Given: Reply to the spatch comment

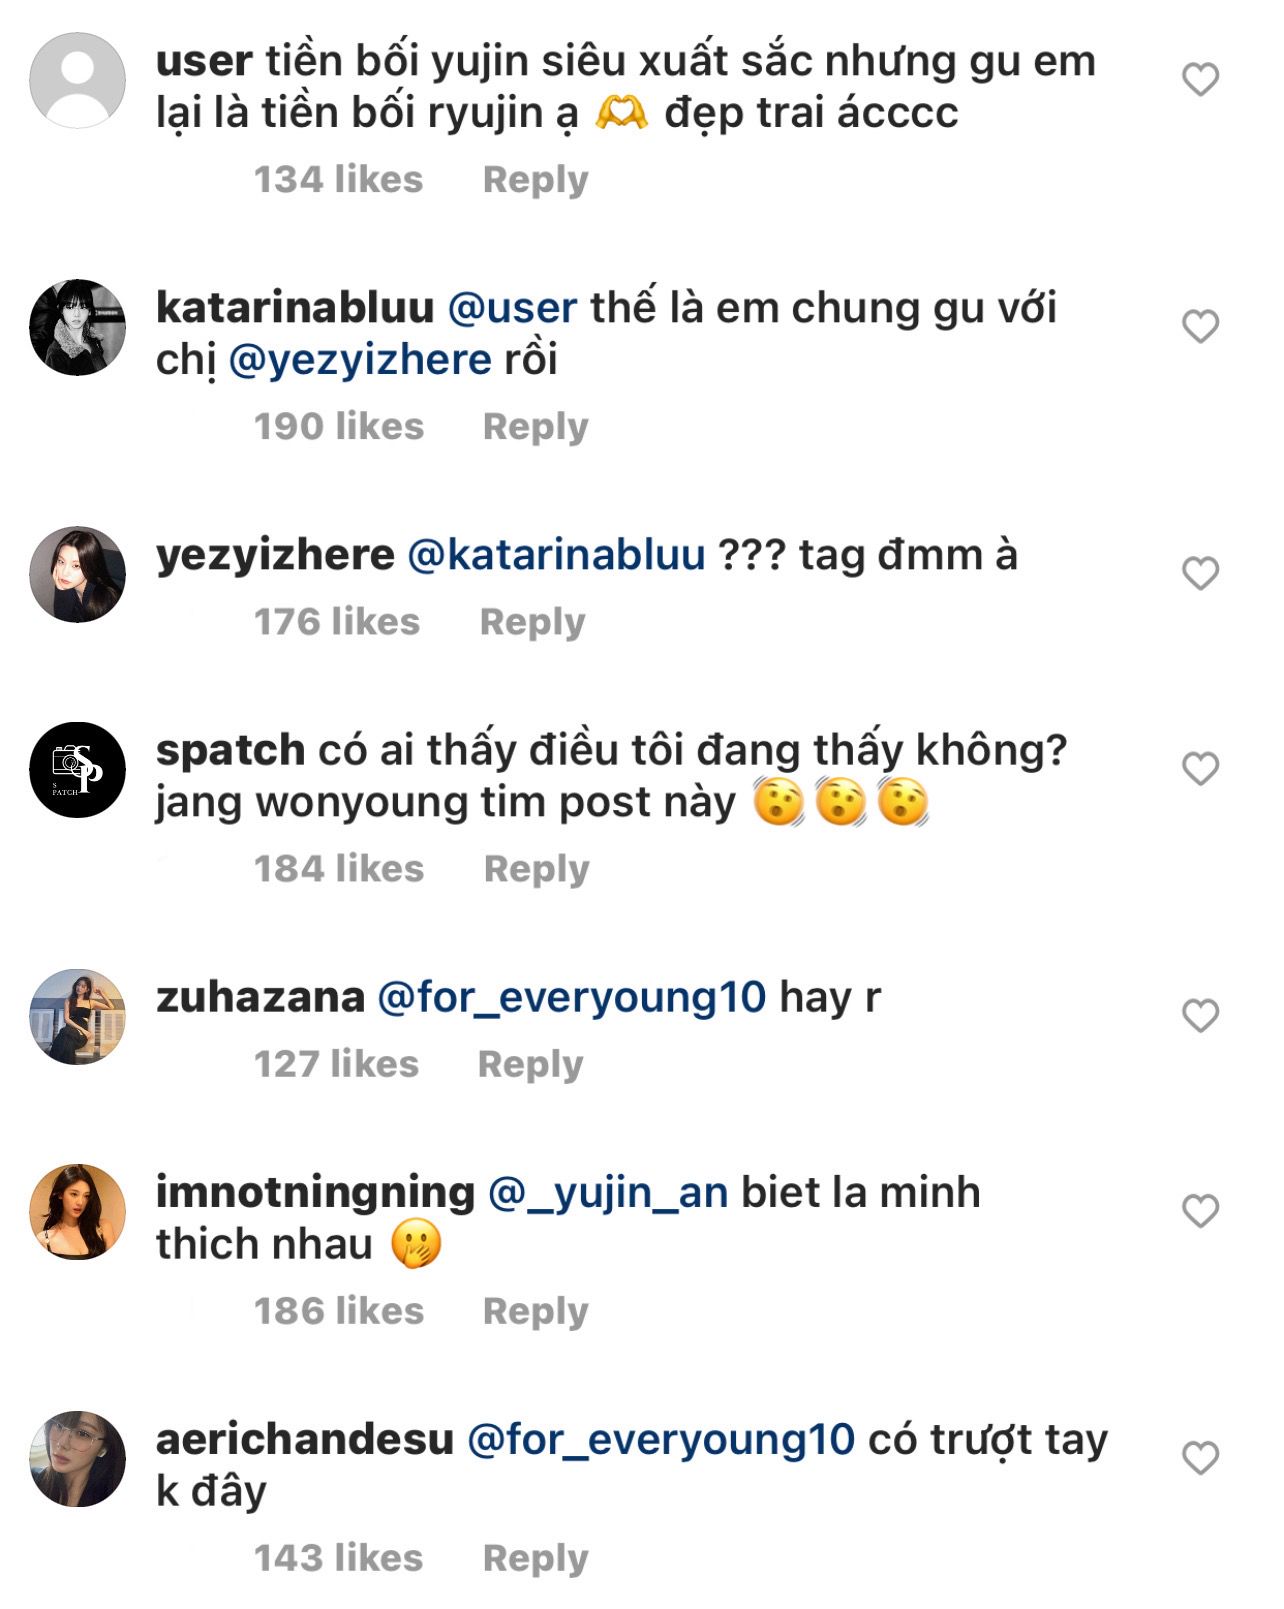Looking at the screenshot, I should point(536,869).
